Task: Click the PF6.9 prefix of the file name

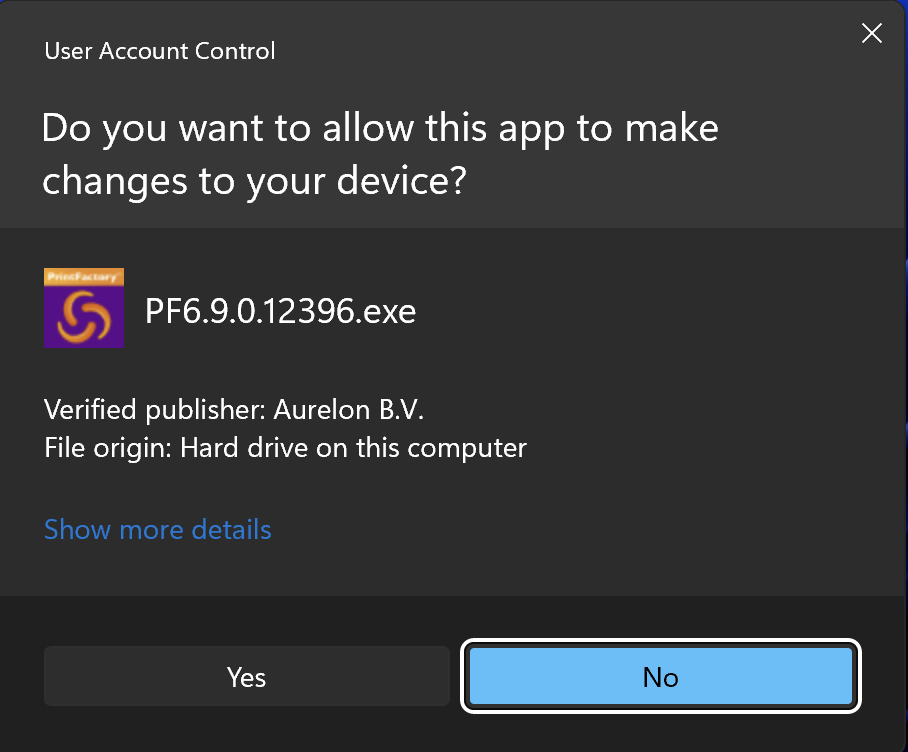Action: [179, 312]
